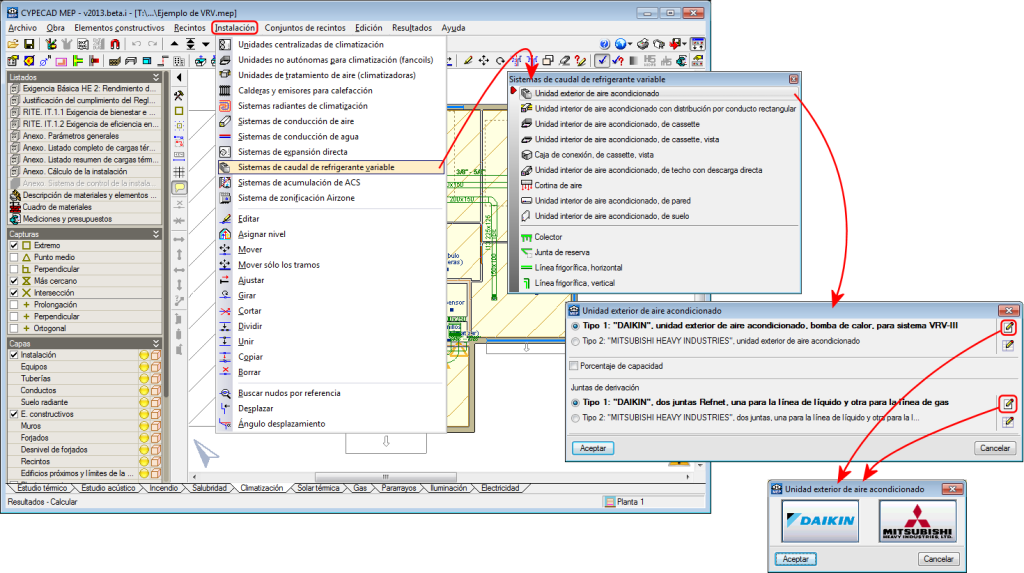Click the save floppy disk icon
1024x573 pixels.
[29, 44]
